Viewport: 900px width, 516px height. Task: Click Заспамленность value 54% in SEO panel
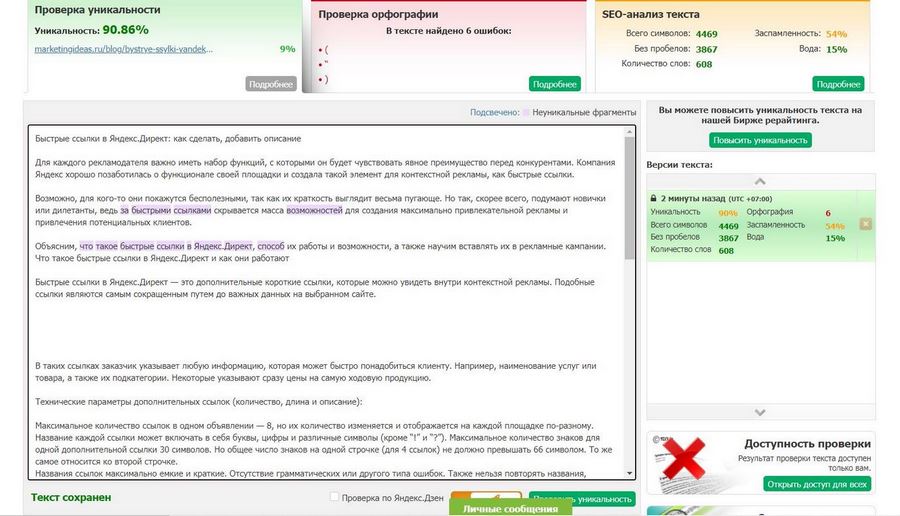click(x=836, y=34)
